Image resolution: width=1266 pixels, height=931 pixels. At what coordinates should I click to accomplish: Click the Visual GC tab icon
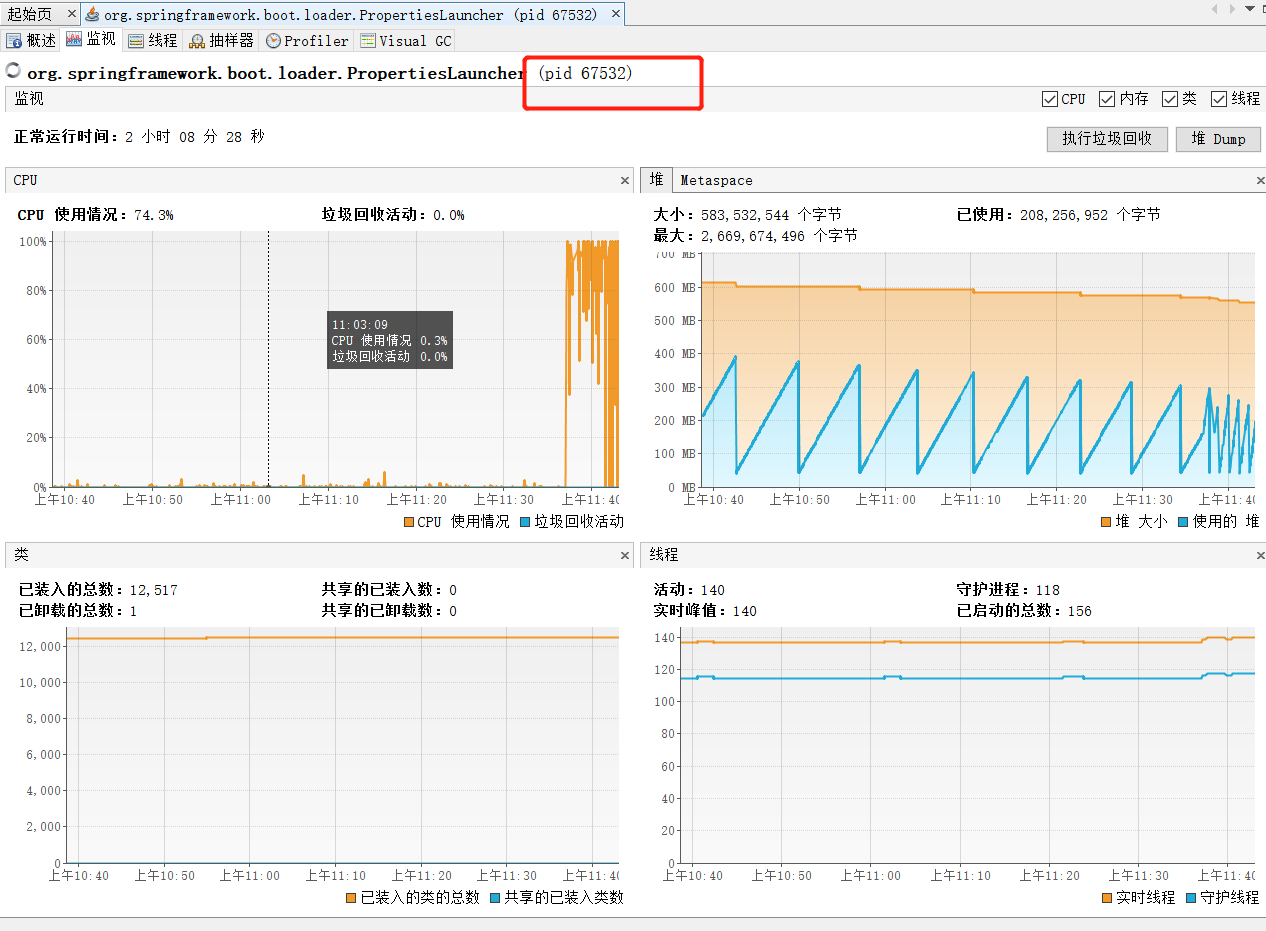coord(368,41)
